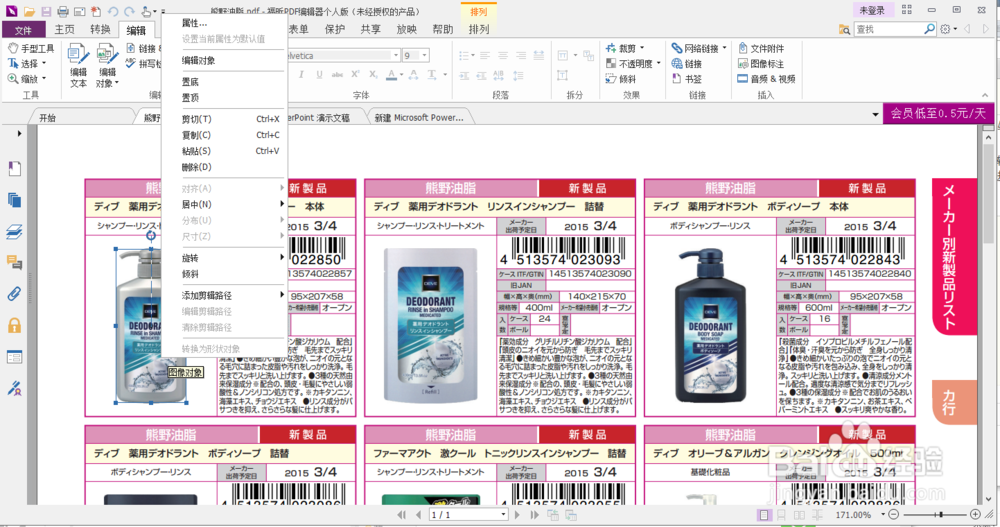The image size is (1000, 527).
Task: Open the attachments paperclip panel in sidebar
Action: pos(14,293)
